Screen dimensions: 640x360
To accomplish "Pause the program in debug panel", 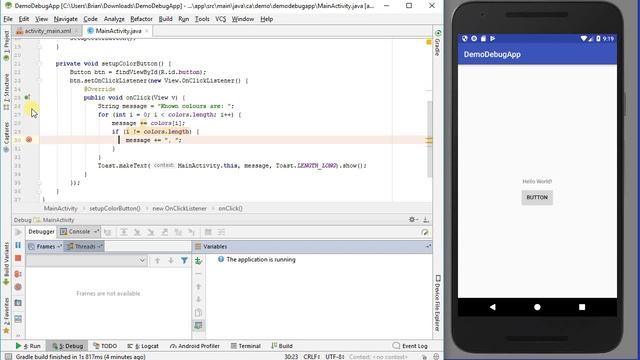I will click(x=18, y=245).
